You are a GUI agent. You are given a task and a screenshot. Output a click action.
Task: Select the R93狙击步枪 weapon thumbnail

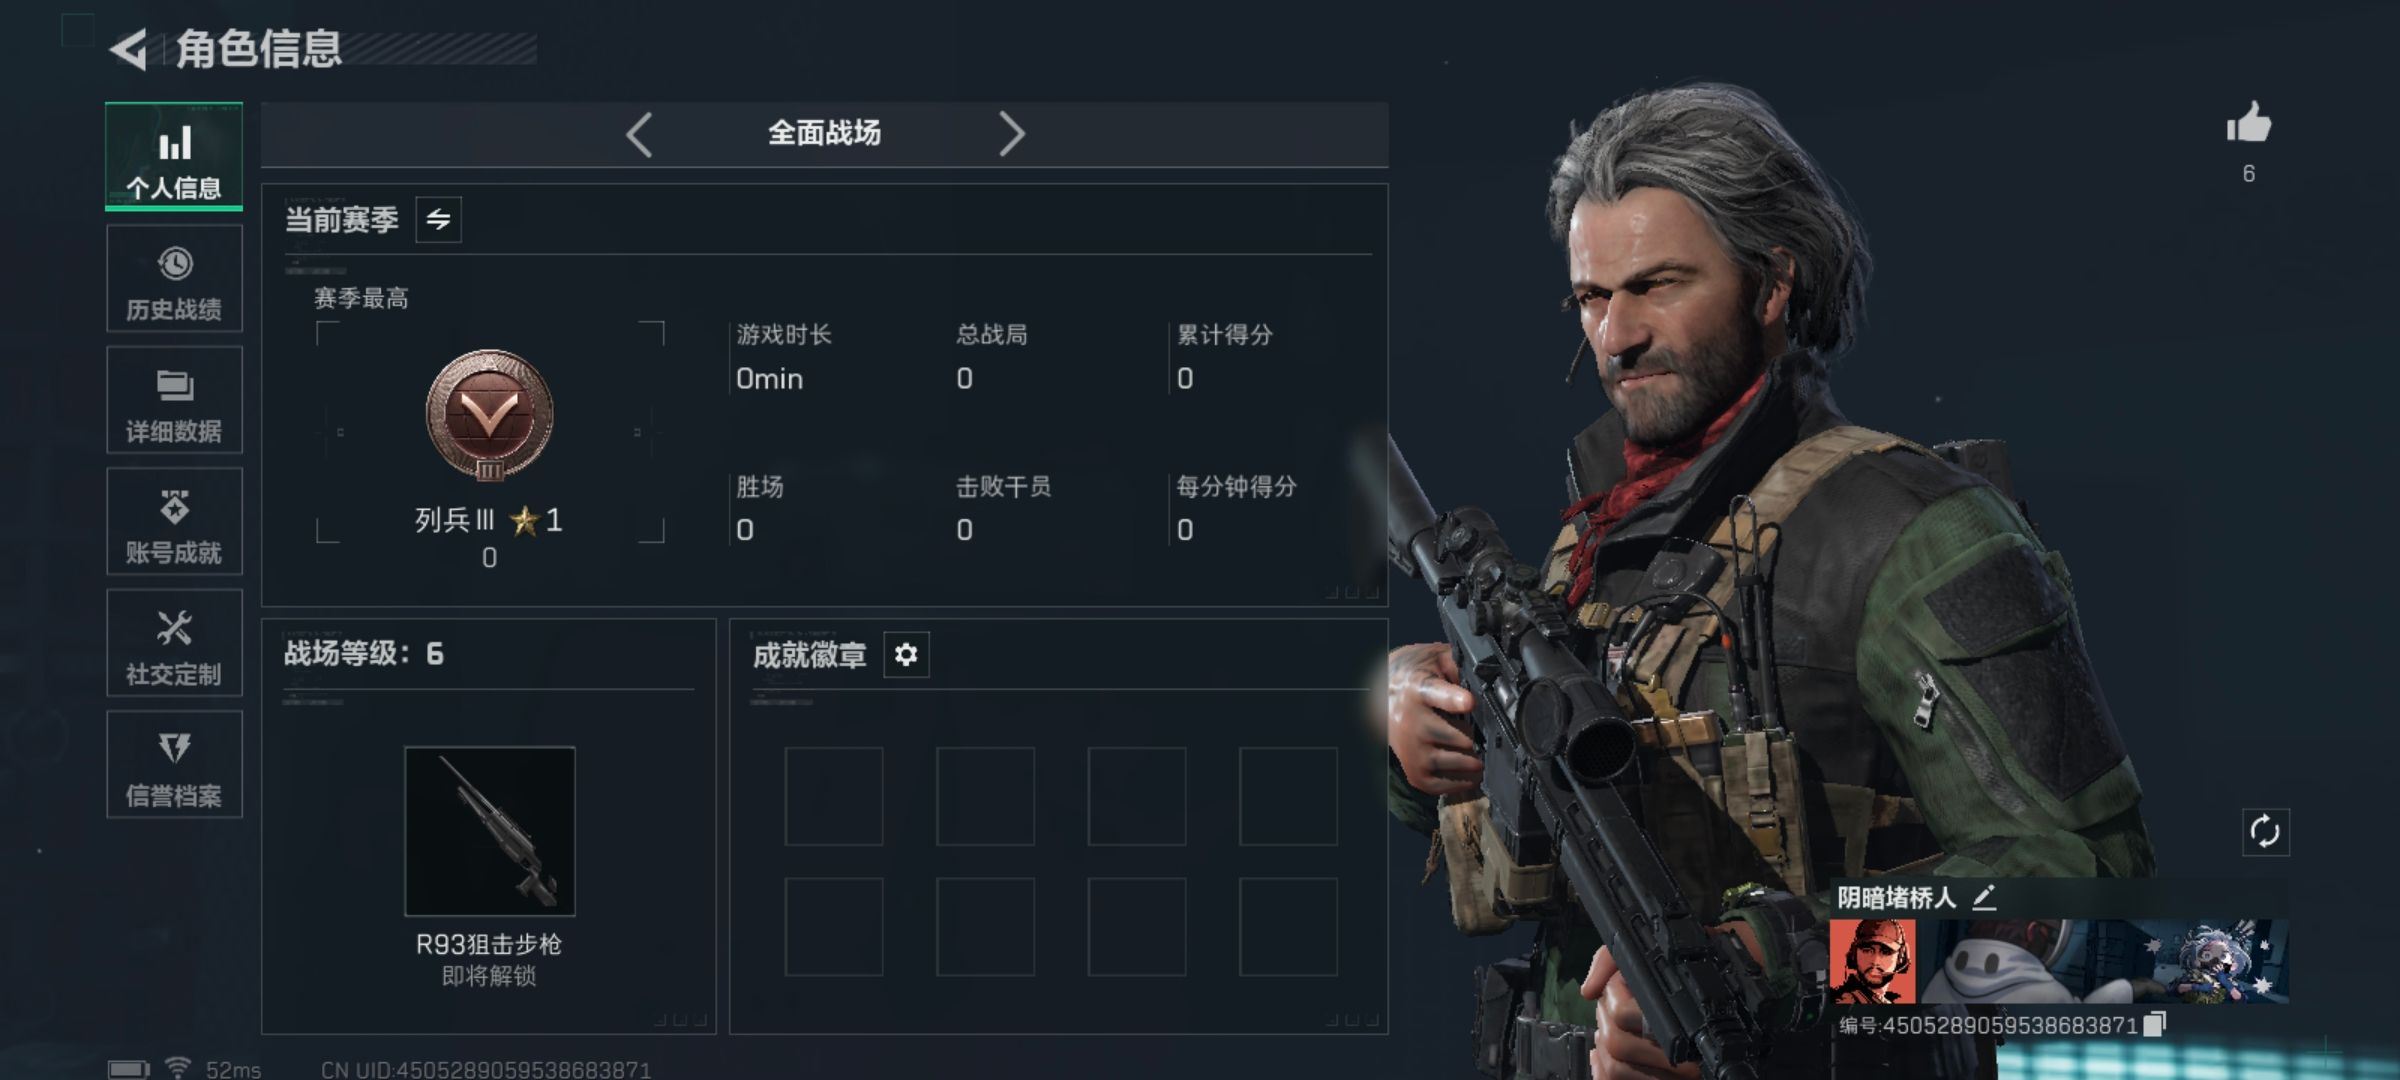click(x=490, y=831)
